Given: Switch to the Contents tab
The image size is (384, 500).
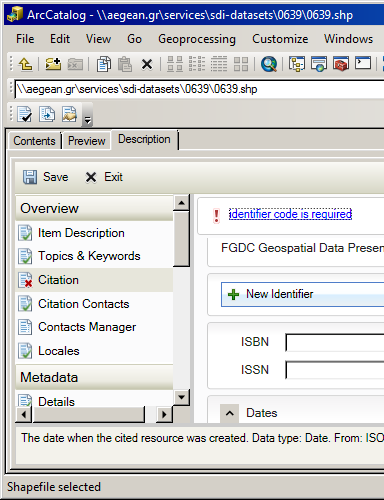Looking at the screenshot, I should 34,141.
